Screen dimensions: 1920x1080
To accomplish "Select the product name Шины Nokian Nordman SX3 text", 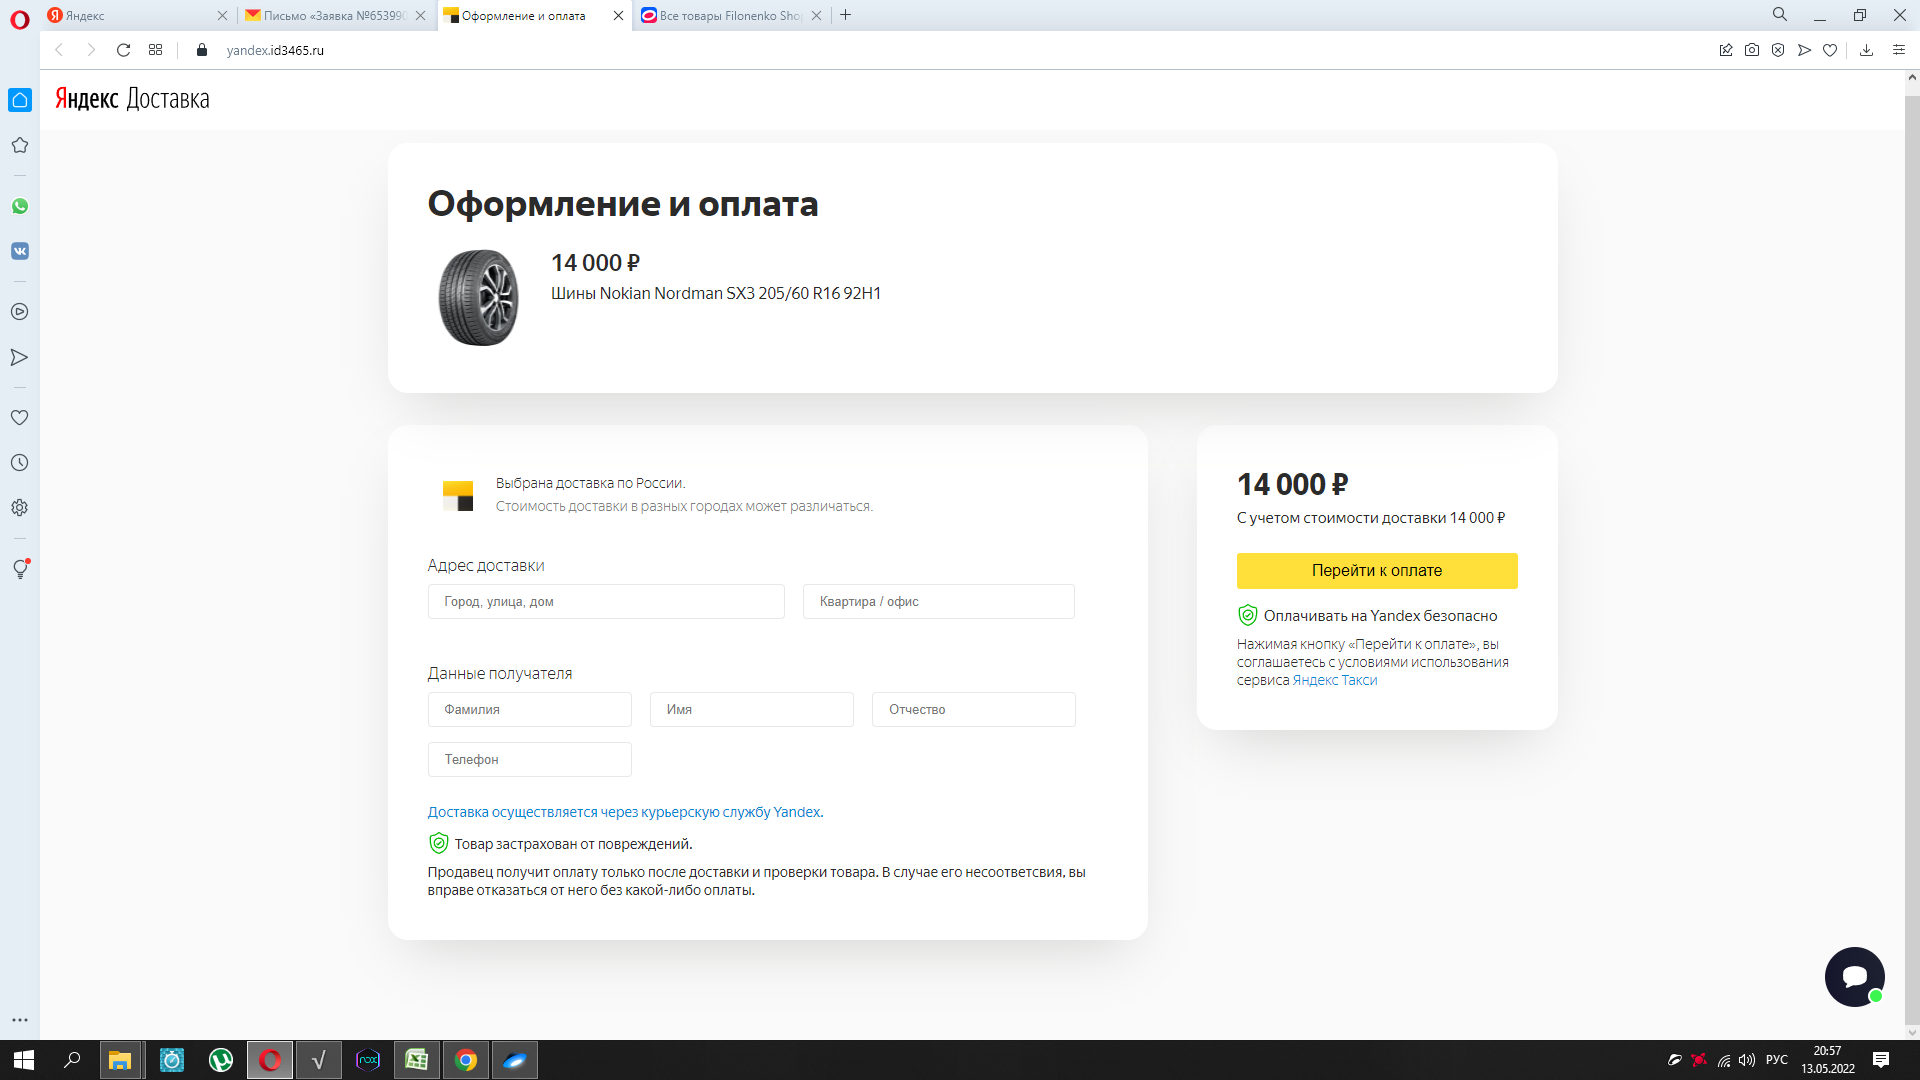I will coord(716,293).
